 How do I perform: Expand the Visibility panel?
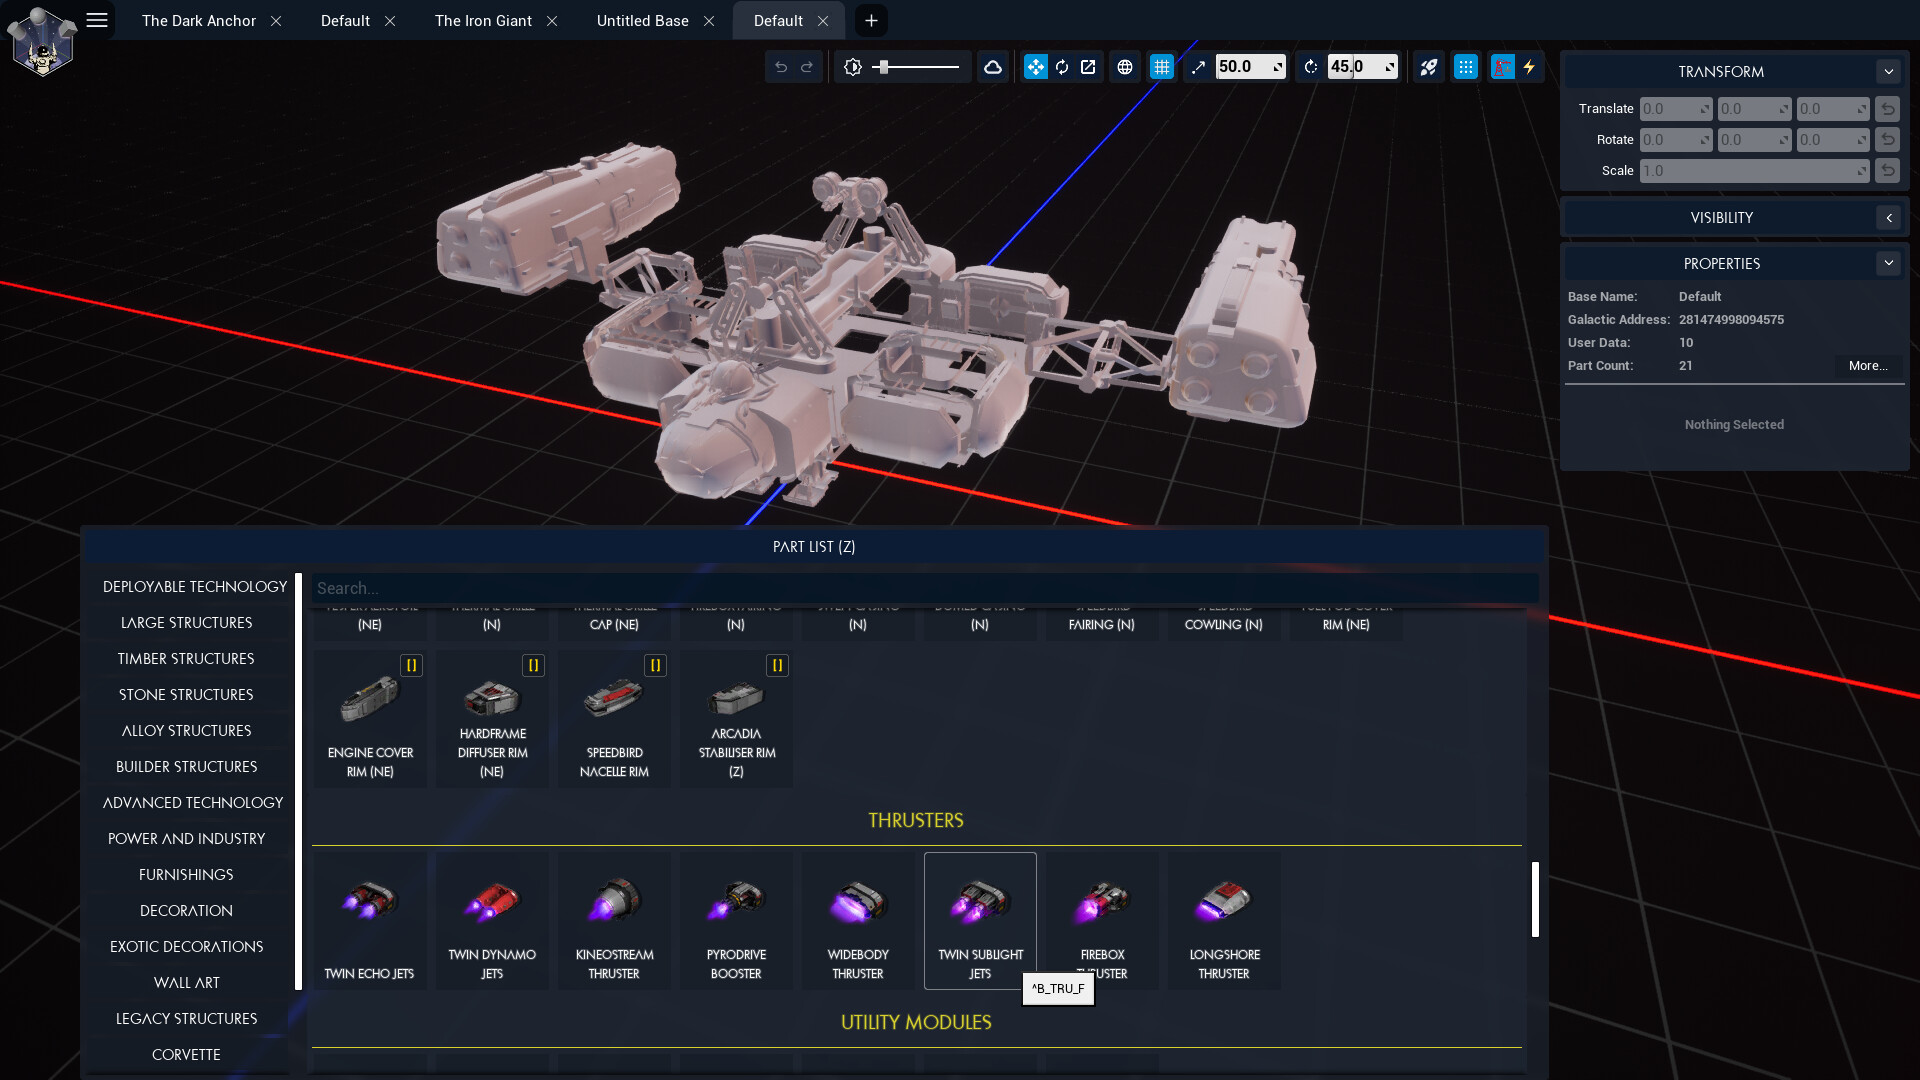point(1888,218)
